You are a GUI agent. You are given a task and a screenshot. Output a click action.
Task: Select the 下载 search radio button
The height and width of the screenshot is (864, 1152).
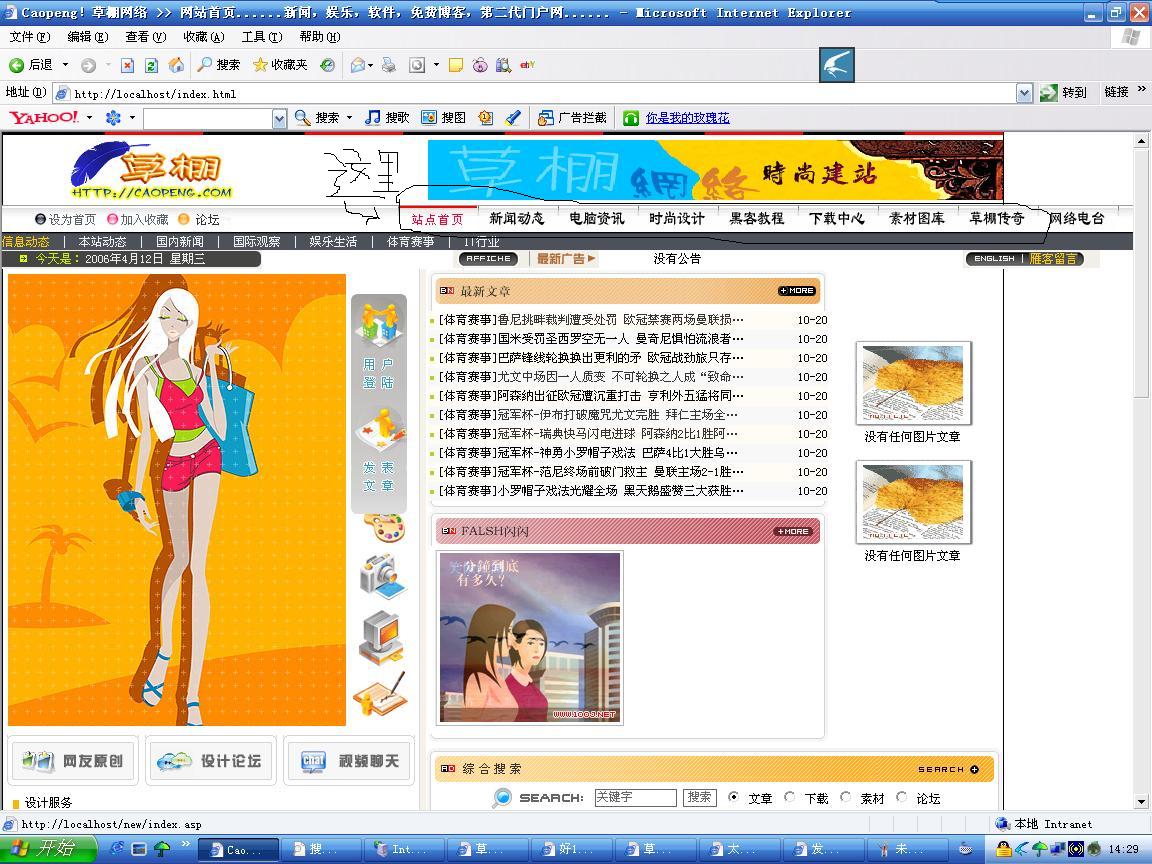pos(790,797)
